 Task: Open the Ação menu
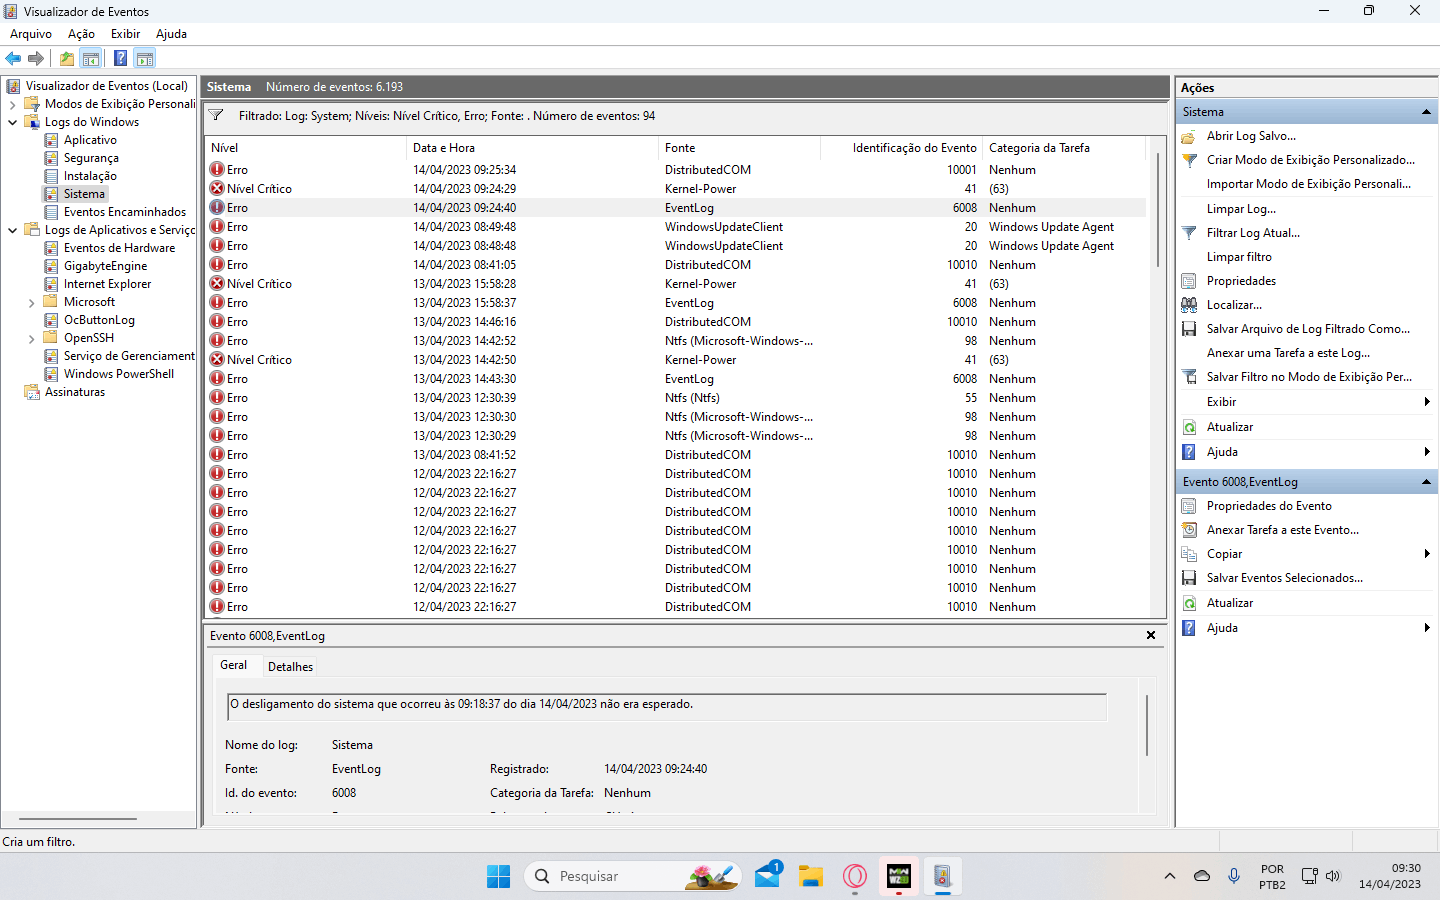point(81,34)
